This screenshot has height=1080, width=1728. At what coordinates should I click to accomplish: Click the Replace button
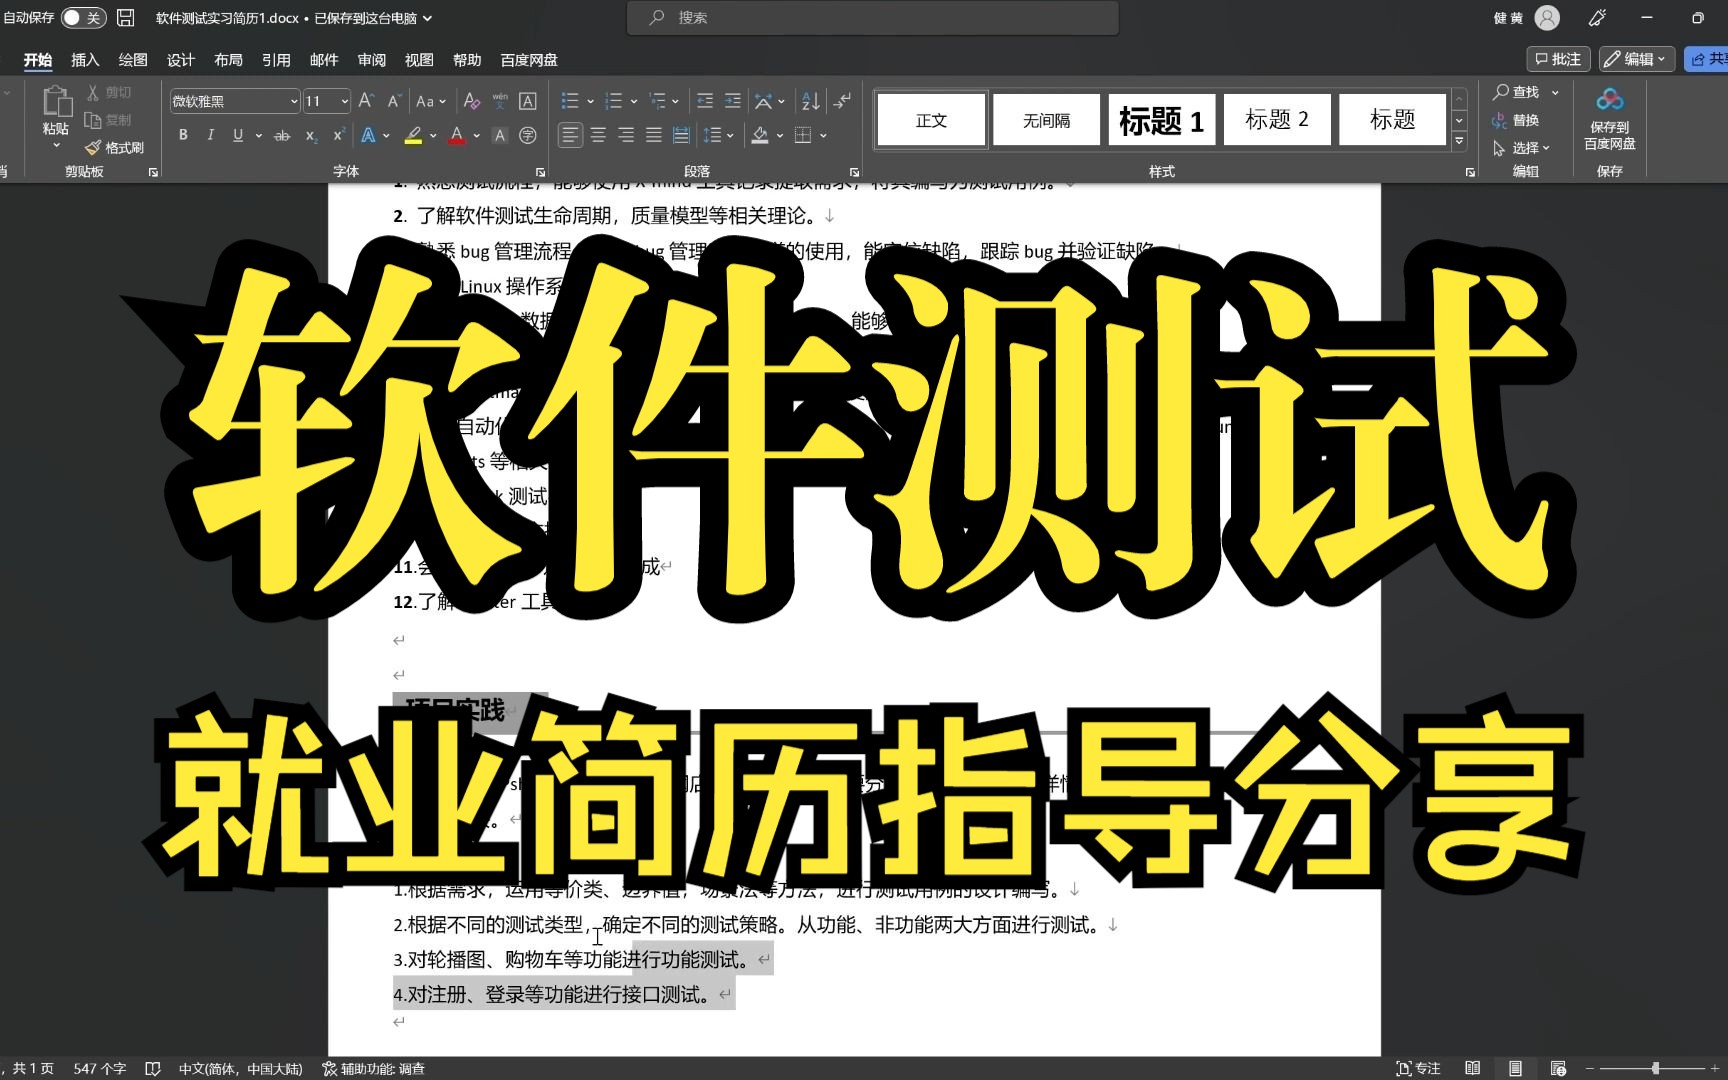coord(1516,120)
